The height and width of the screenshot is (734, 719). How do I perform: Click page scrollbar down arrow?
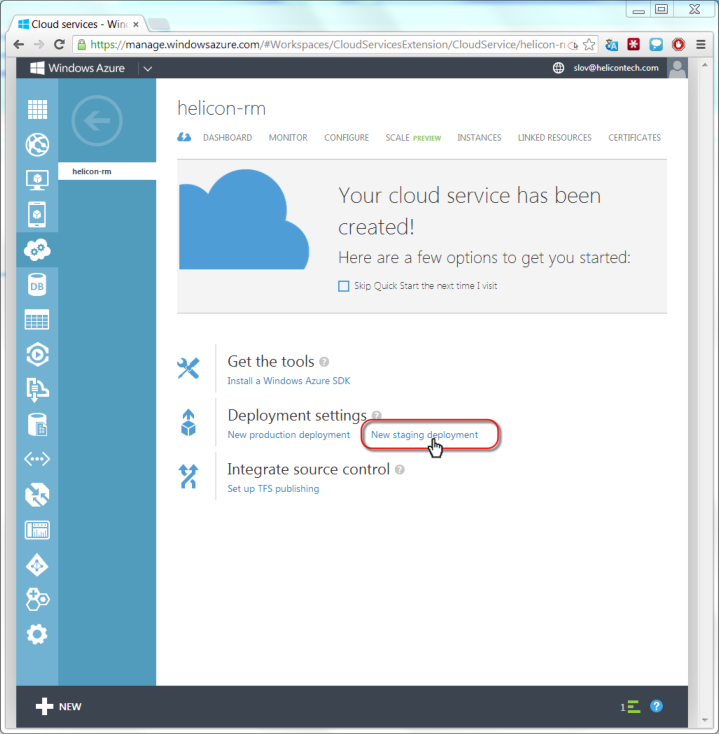point(705,720)
